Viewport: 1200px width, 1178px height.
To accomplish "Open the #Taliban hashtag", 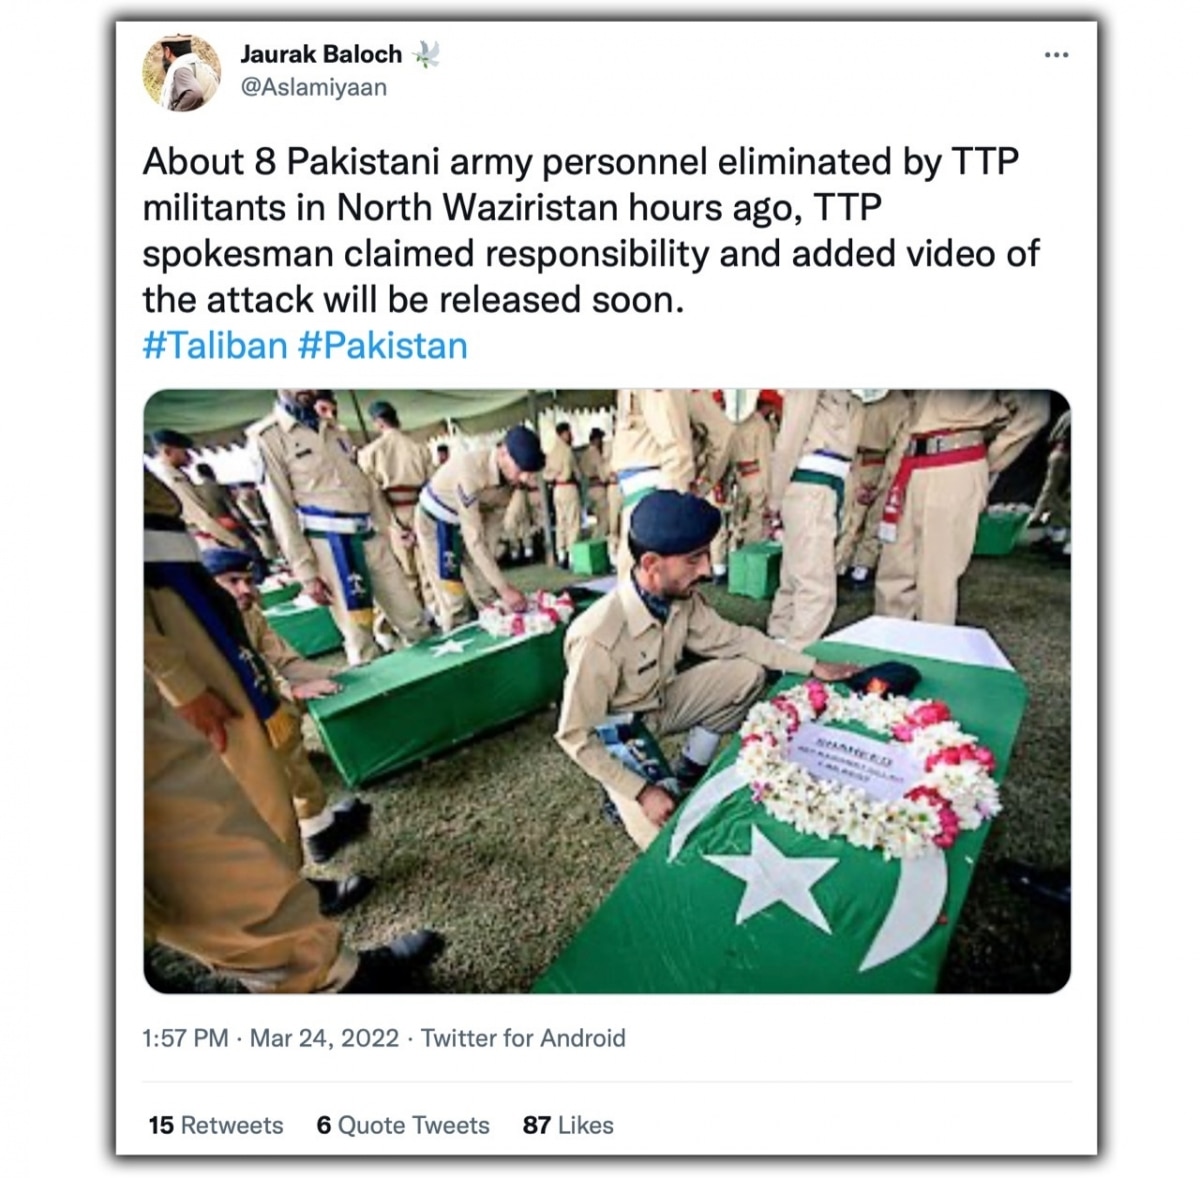I will (214, 346).
